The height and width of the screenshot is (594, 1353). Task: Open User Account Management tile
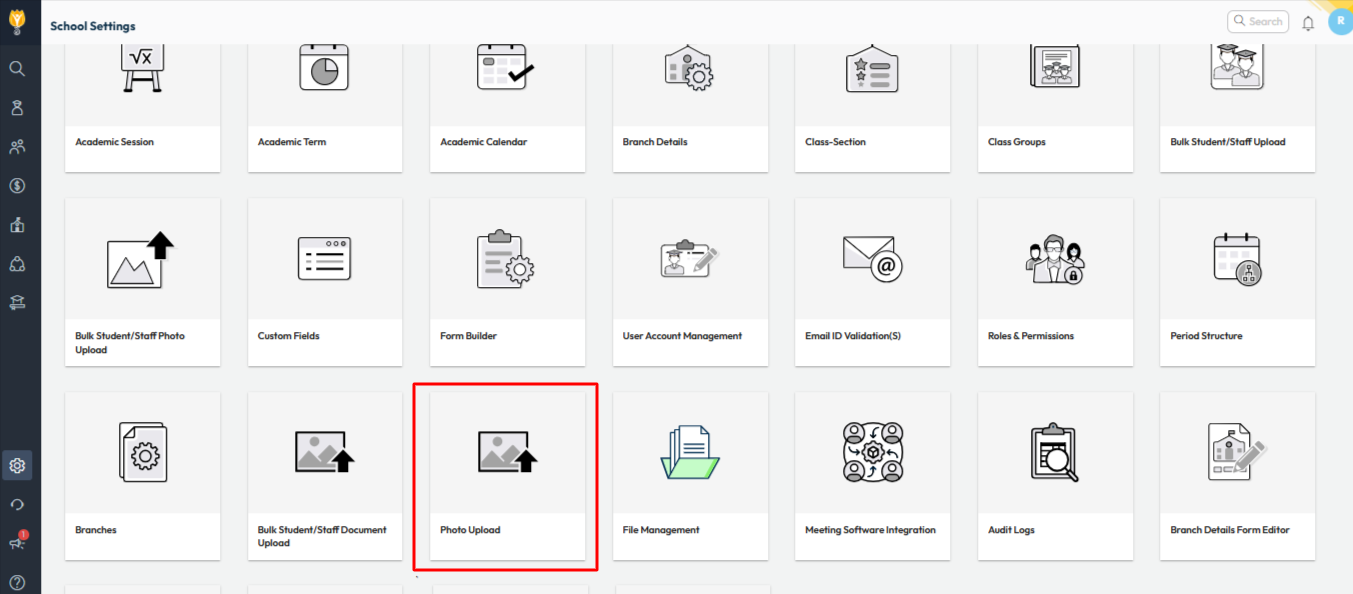[690, 282]
